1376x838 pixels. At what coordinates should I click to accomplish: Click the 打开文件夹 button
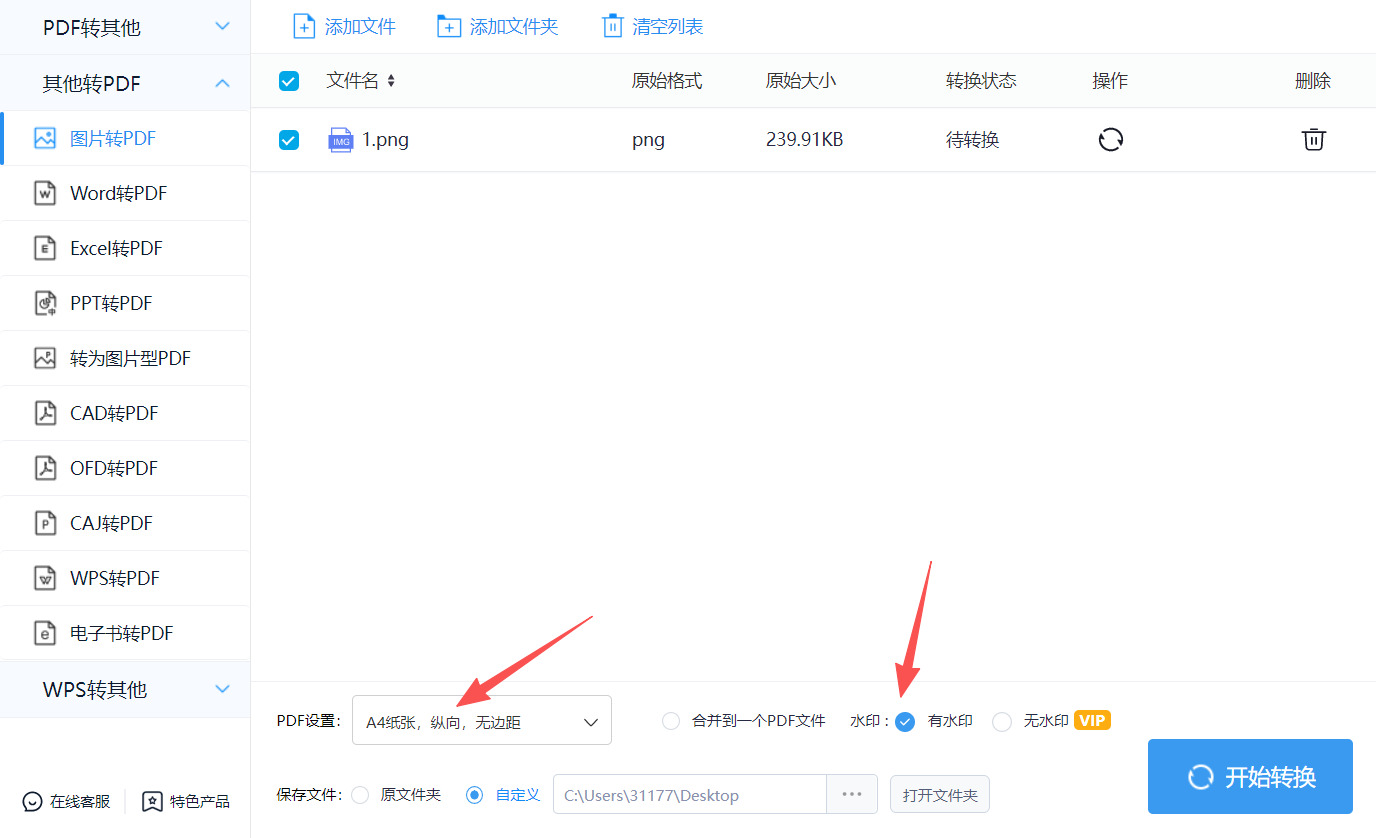940,795
